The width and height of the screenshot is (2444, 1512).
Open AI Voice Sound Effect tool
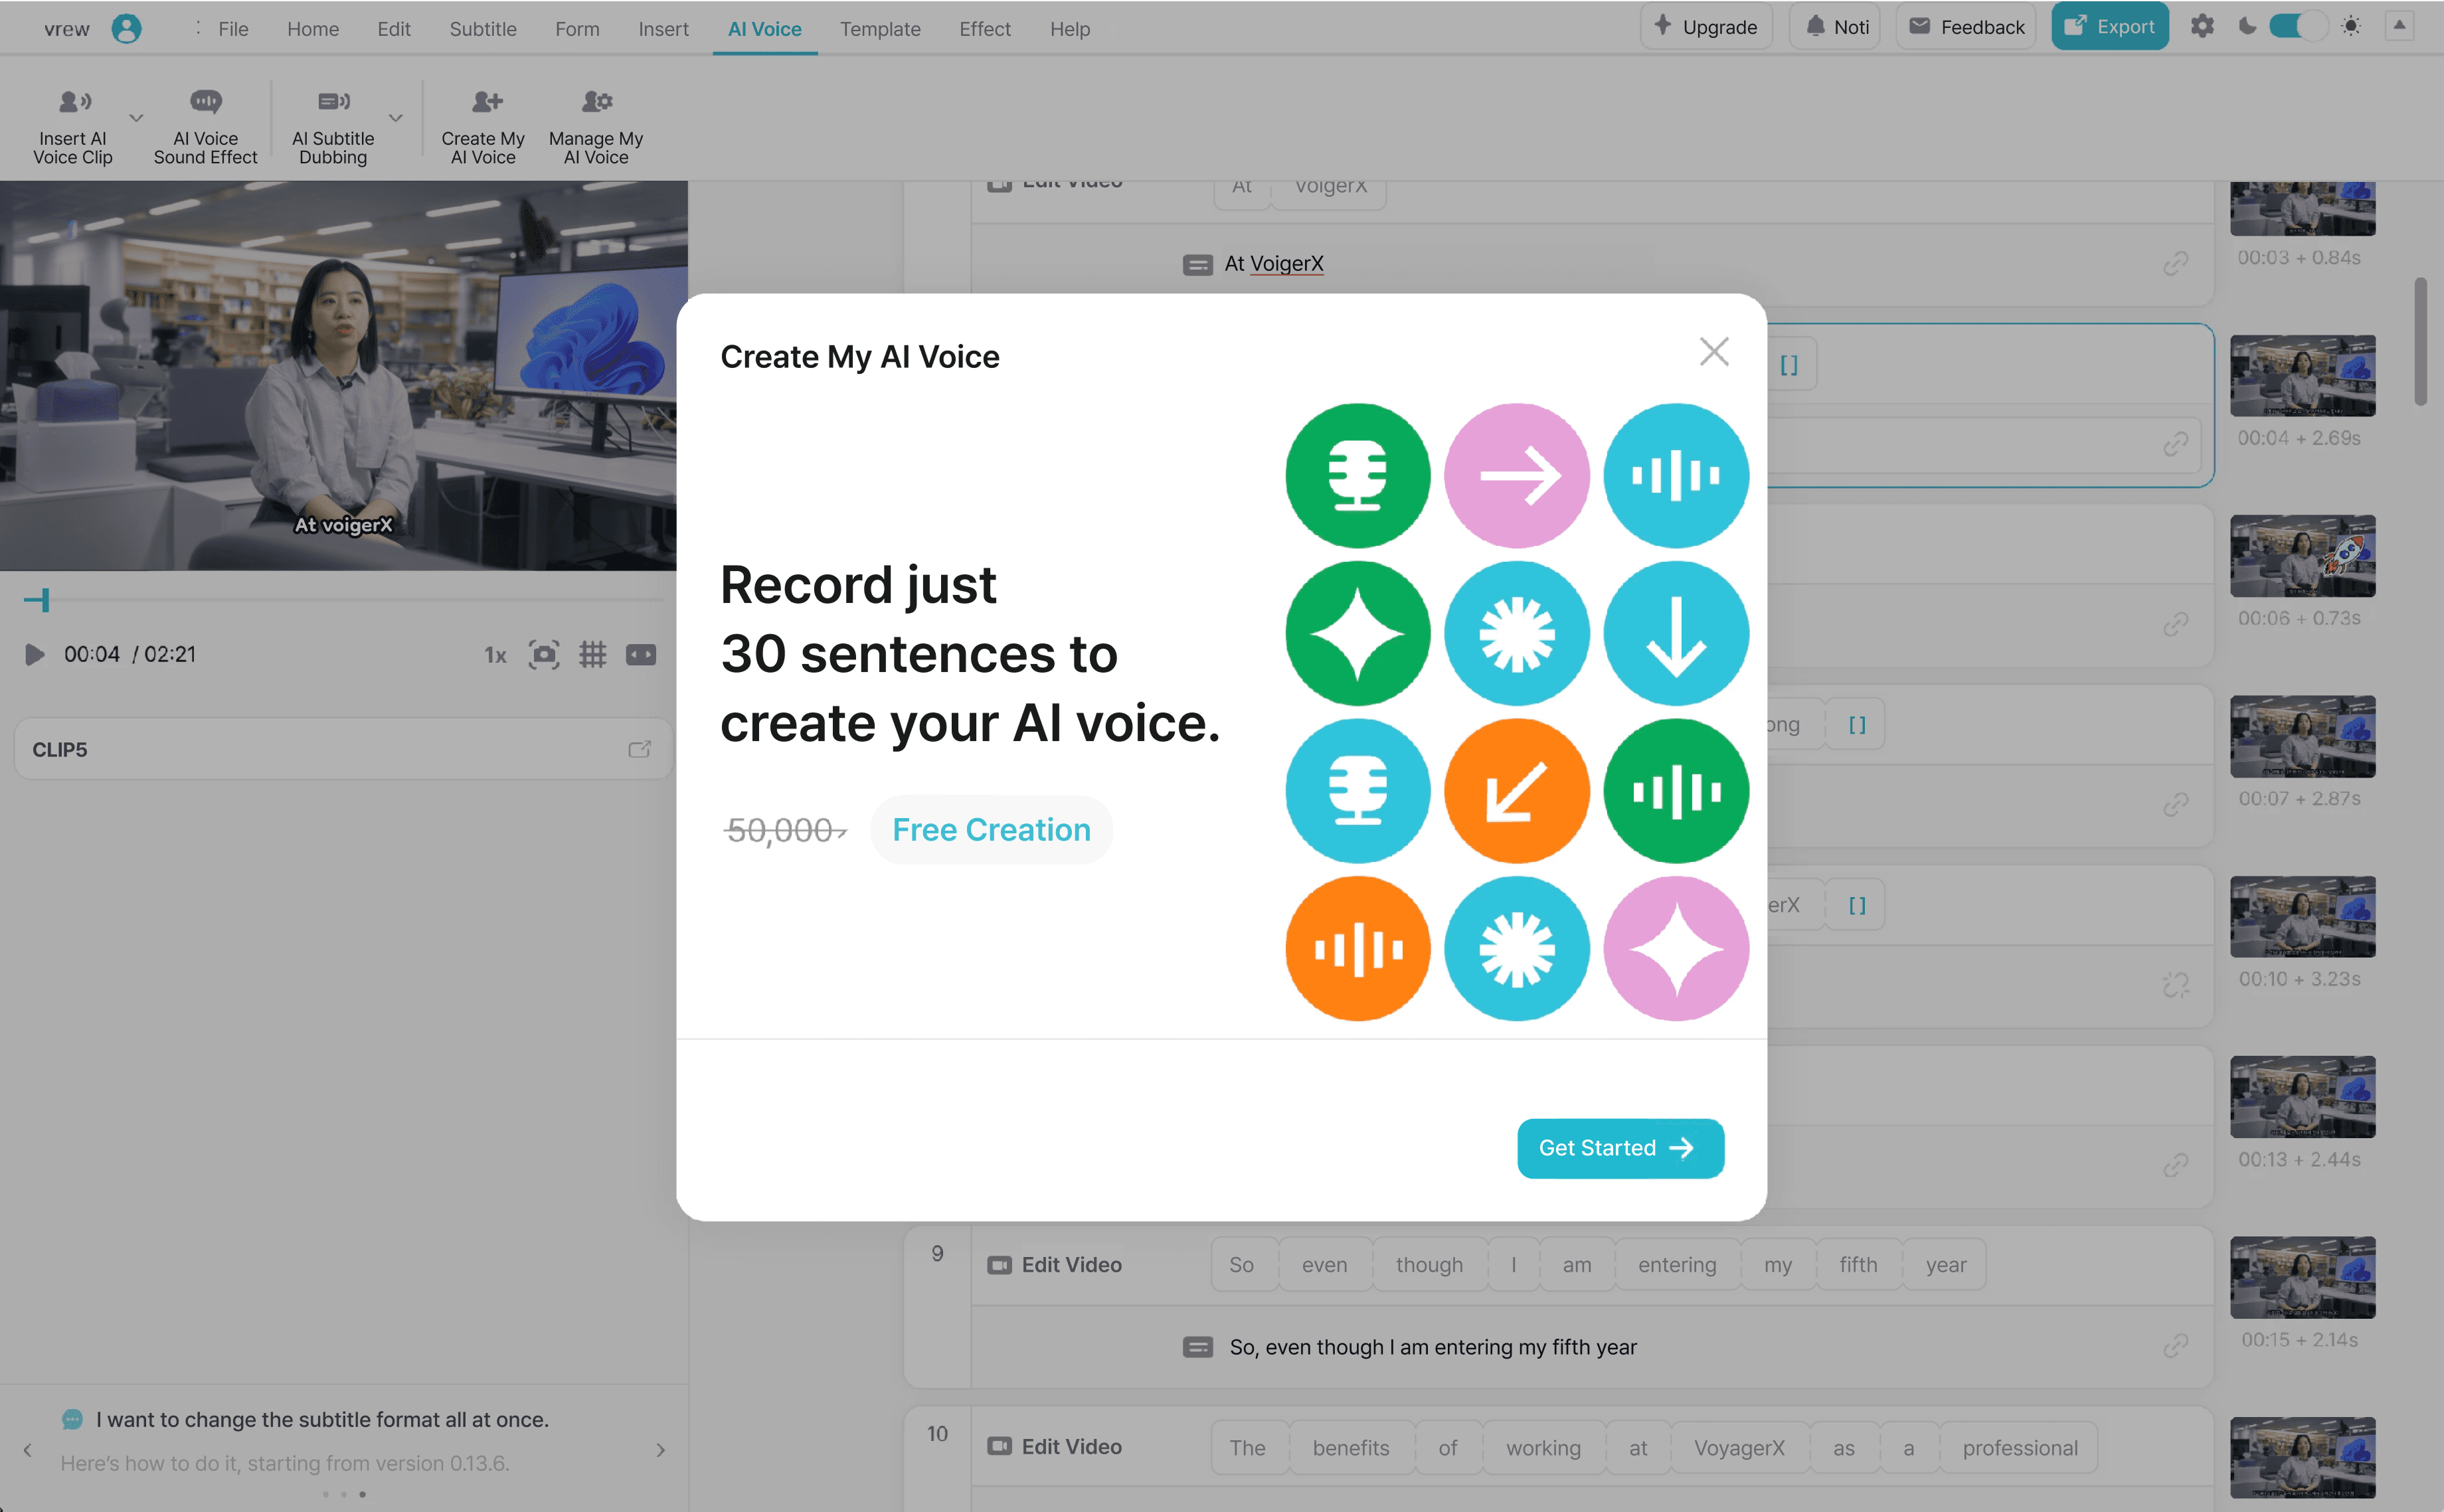[x=205, y=102]
